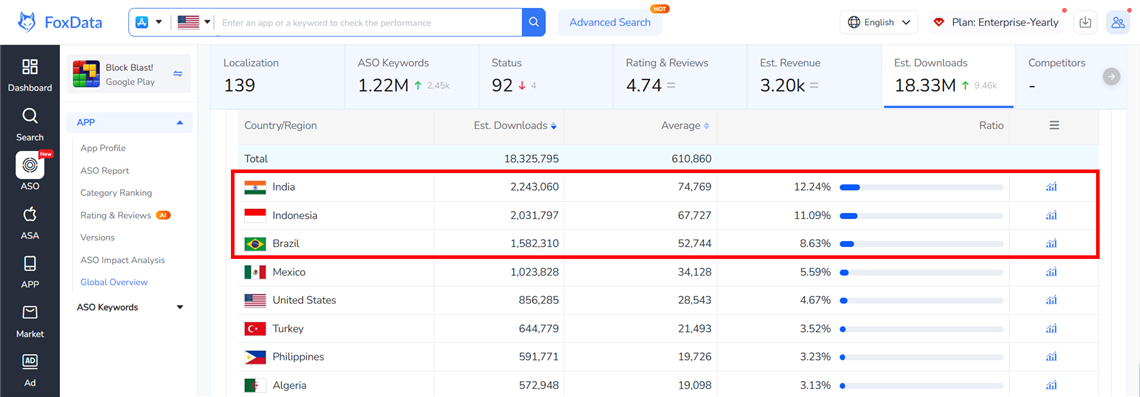
Task: Open the US country flag dropdown
Action: [194, 23]
